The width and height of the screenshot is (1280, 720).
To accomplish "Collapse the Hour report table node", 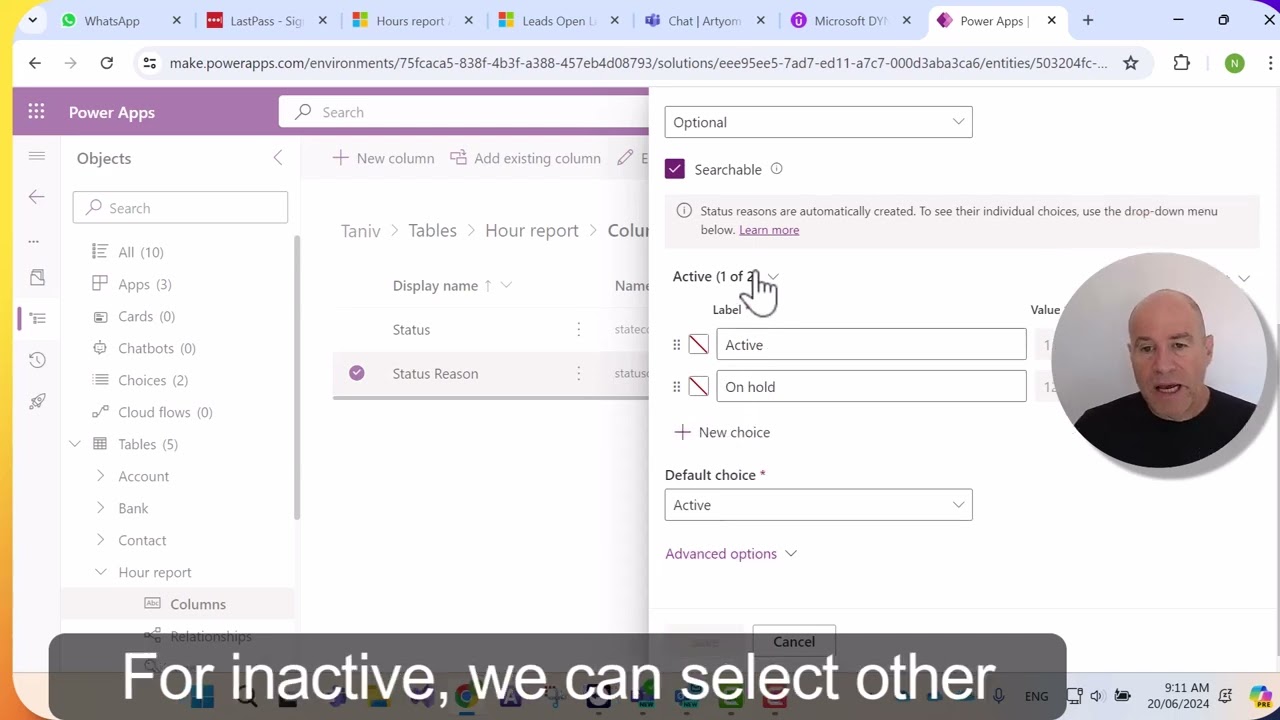I will 100,572.
